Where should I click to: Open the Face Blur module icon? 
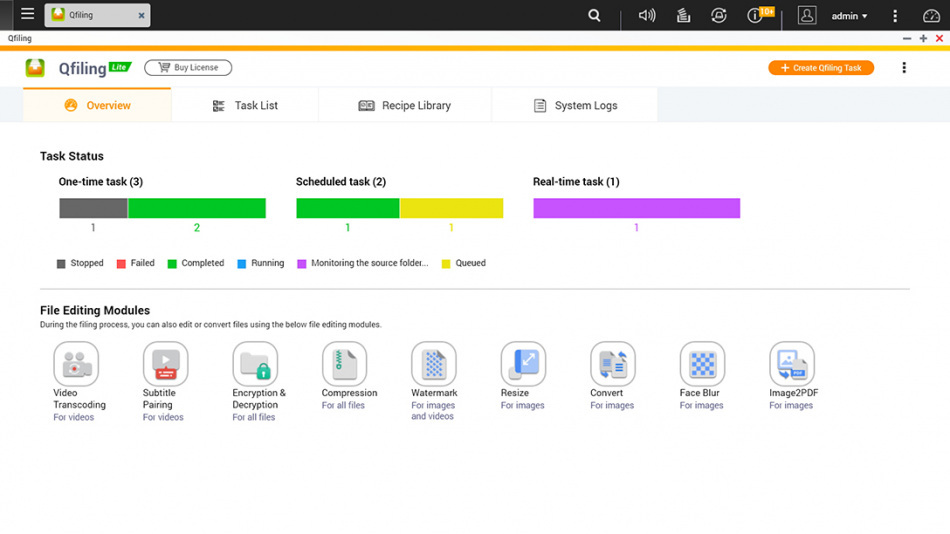point(702,363)
